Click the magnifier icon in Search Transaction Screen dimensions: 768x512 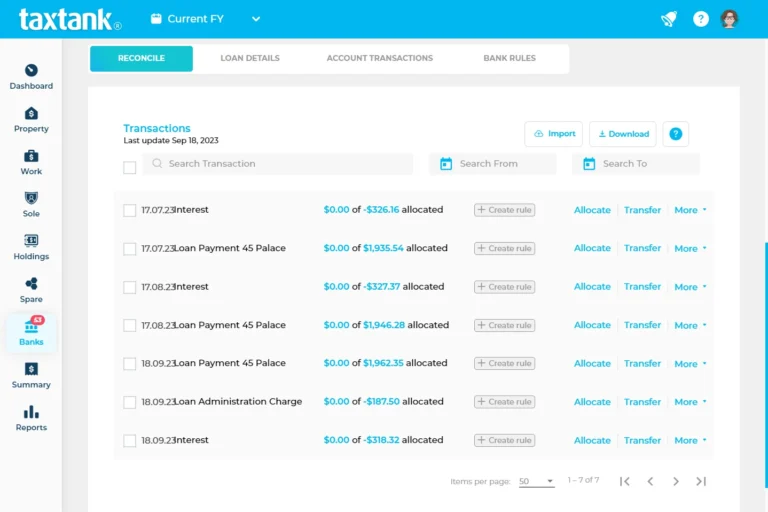pyautogui.click(x=157, y=163)
